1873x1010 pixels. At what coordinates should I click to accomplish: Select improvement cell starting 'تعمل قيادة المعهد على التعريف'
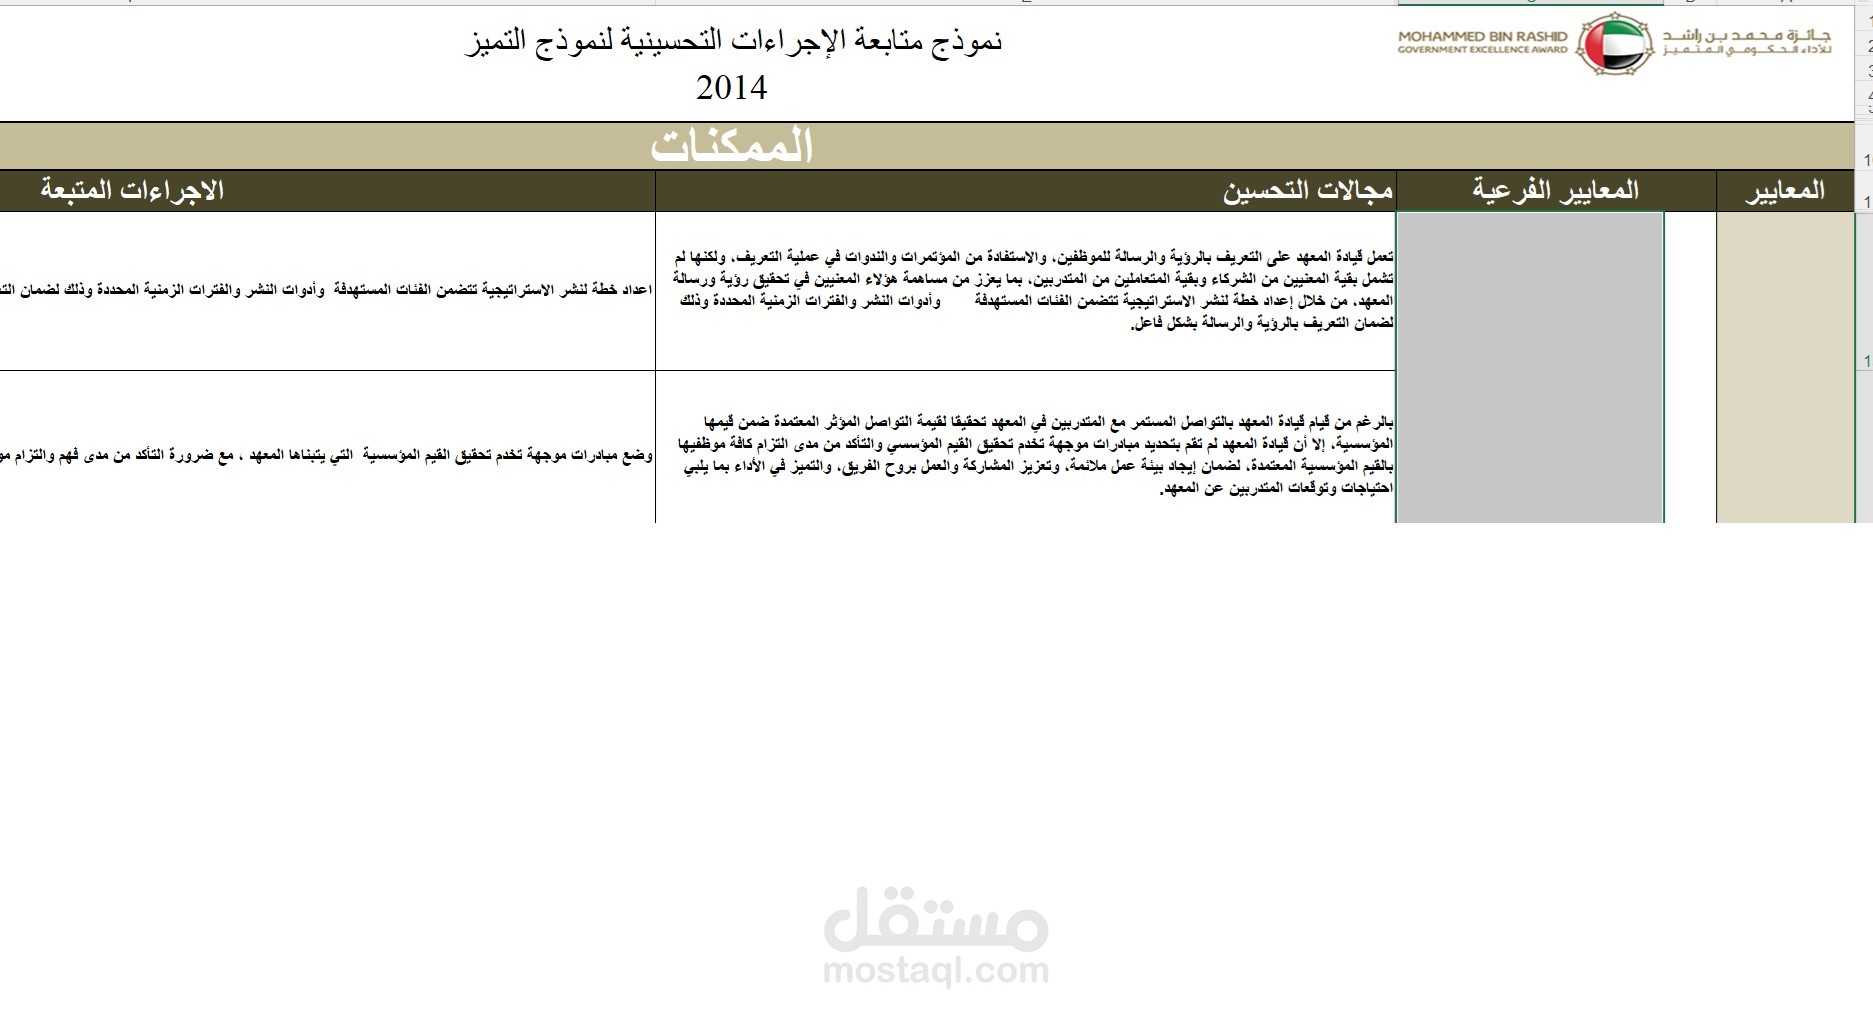tap(1025, 291)
